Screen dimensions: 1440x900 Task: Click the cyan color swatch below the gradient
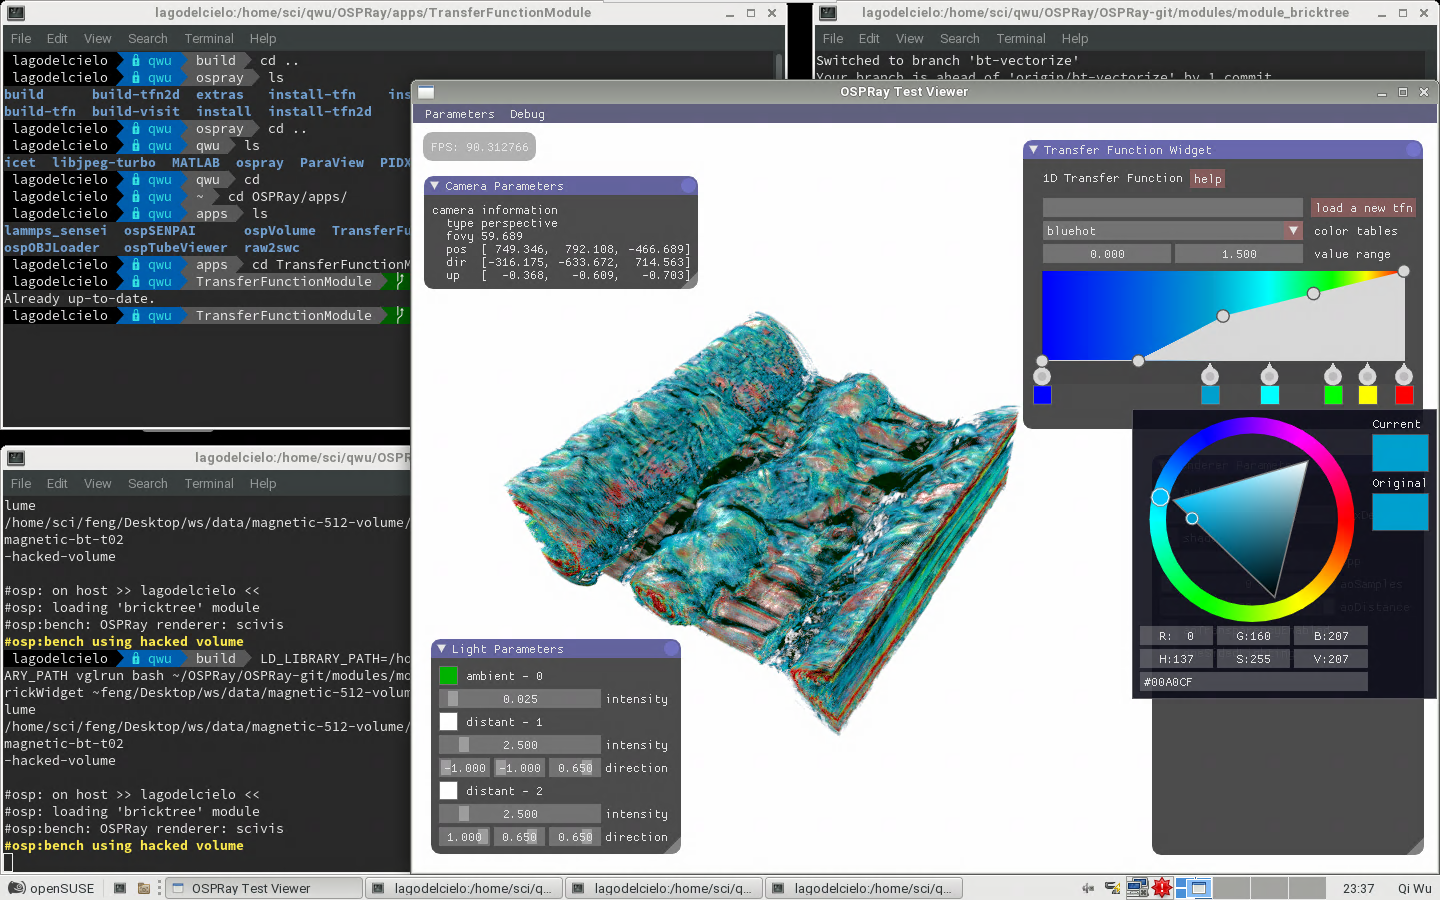1270,395
